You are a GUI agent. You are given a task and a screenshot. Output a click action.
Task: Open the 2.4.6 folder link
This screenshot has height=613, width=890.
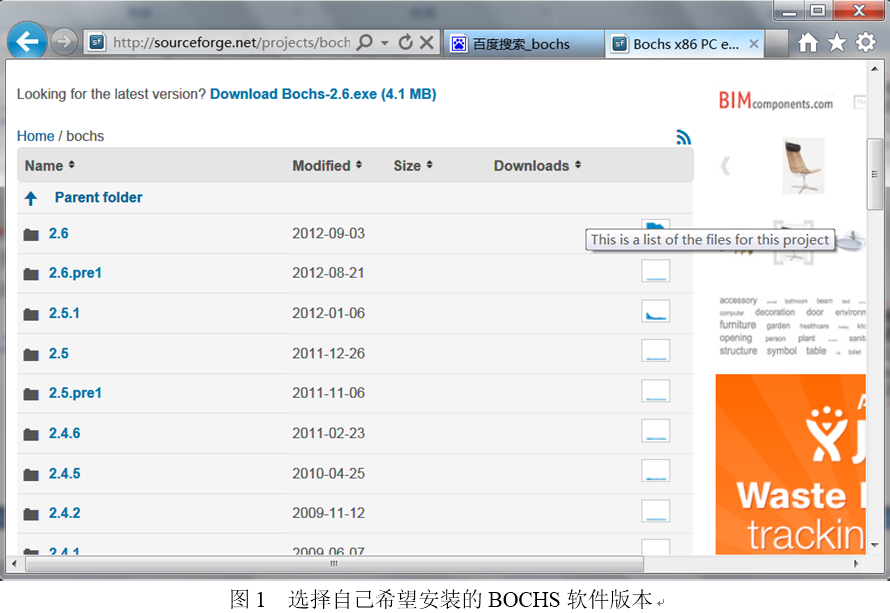tap(64, 433)
